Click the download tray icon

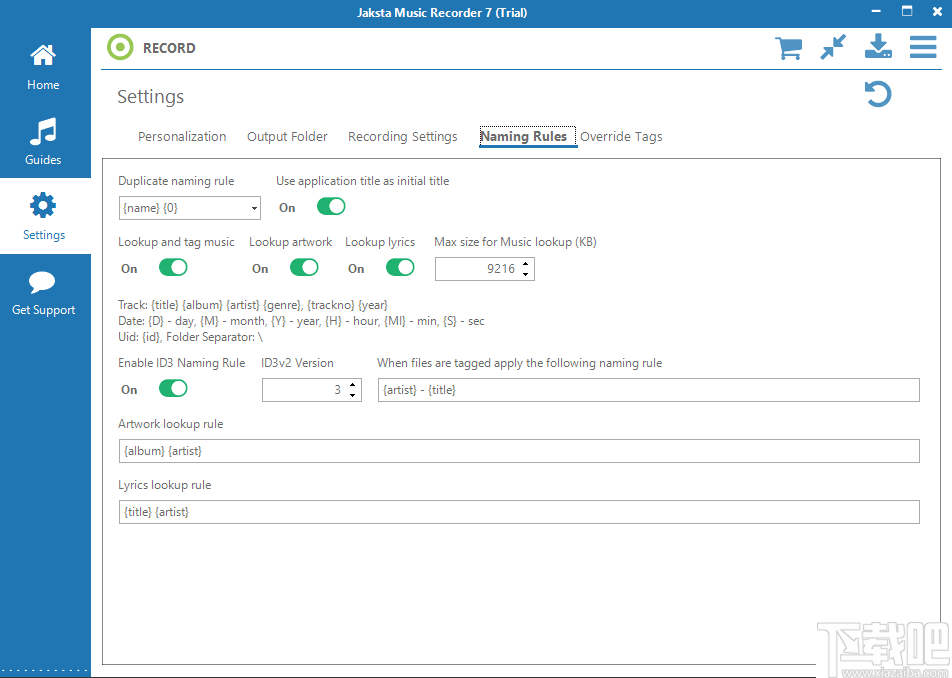click(x=878, y=47)
